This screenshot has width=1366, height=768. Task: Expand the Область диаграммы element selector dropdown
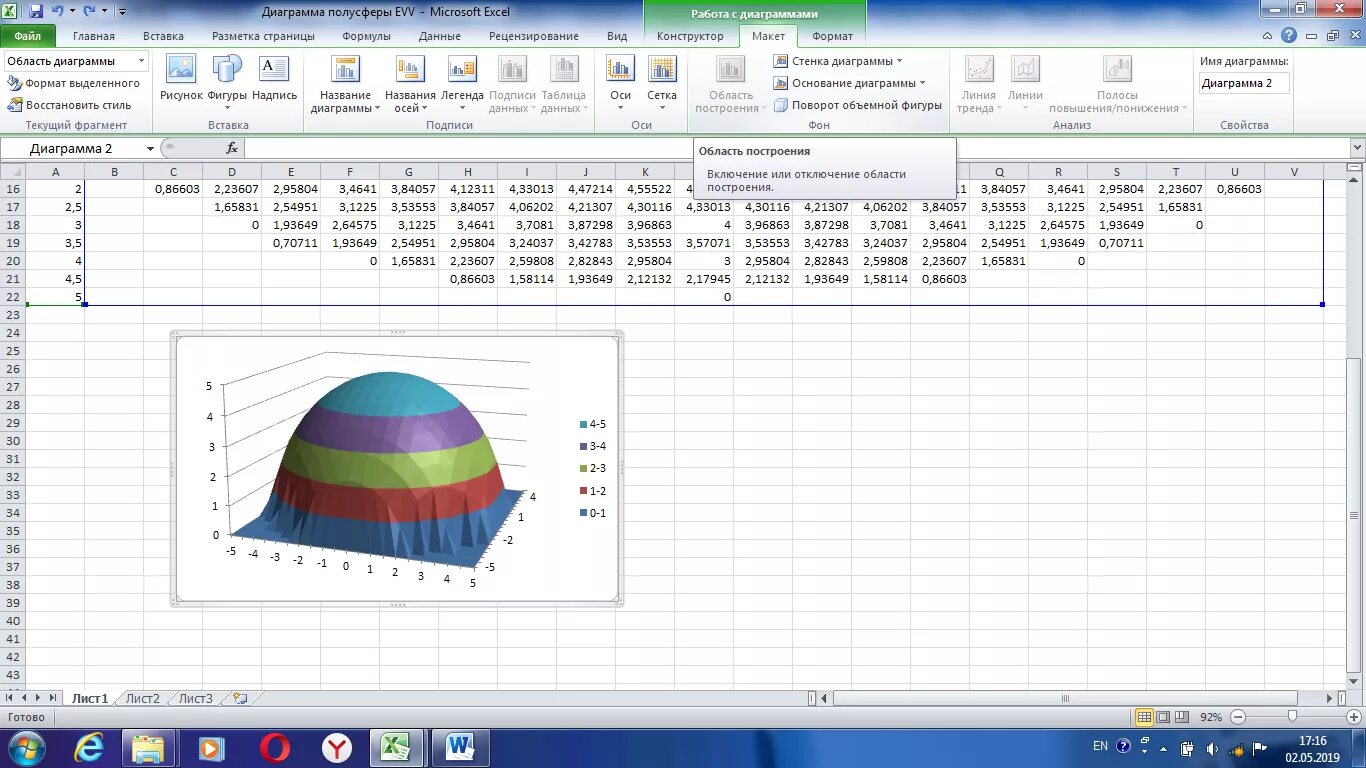[141, 61]
